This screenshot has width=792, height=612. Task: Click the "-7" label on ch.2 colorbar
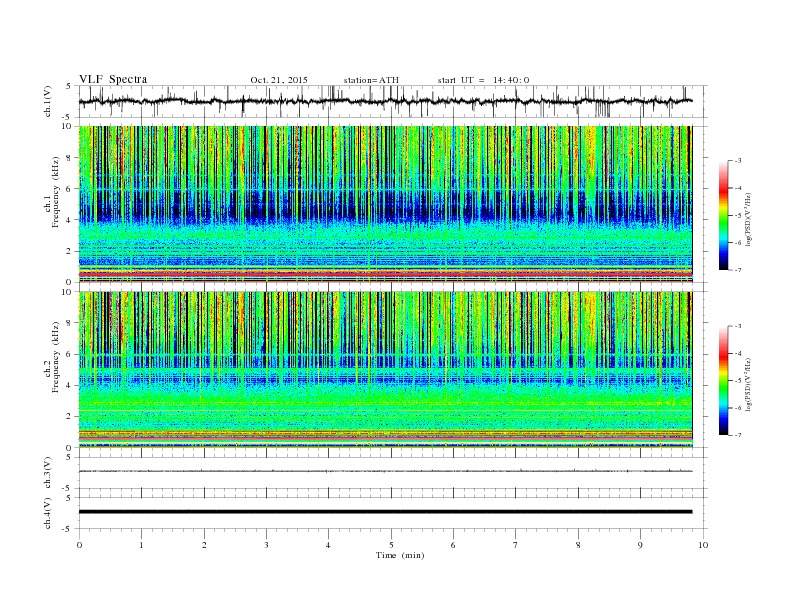(x=738, y=435)
